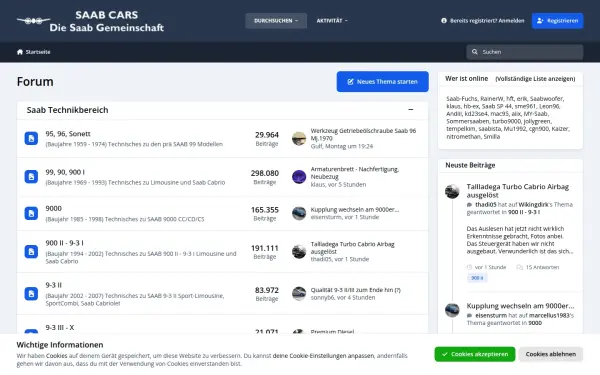Click the magnifier icon in search box

tap(474, 52)
